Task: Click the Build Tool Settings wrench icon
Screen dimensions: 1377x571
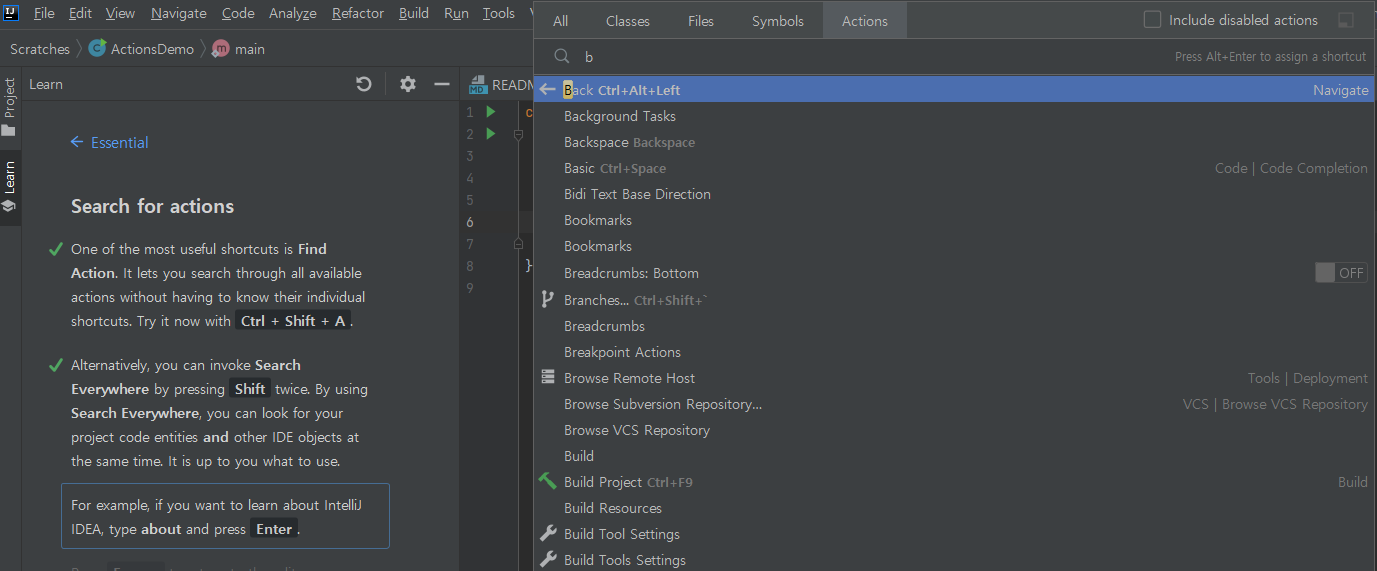Action: click(x=547, y=533)
